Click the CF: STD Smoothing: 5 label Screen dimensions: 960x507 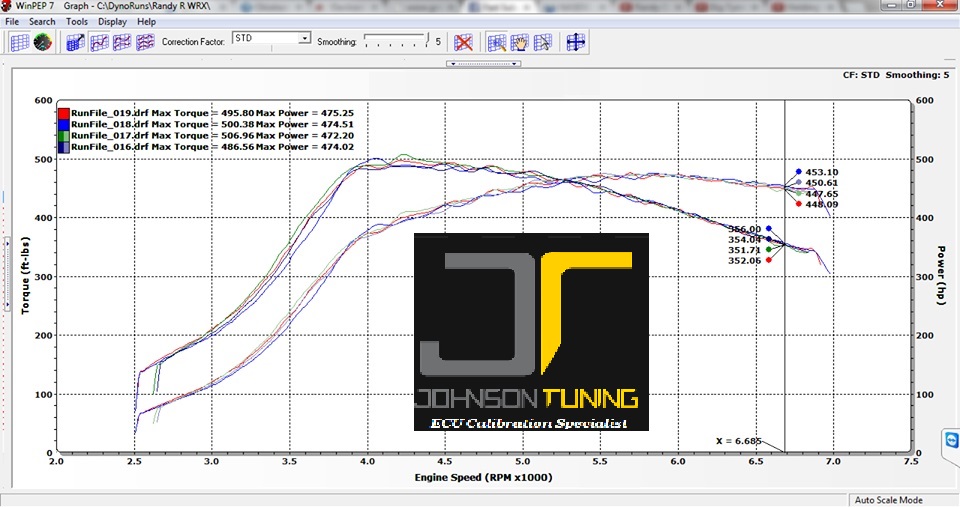[x=896, y=75]
